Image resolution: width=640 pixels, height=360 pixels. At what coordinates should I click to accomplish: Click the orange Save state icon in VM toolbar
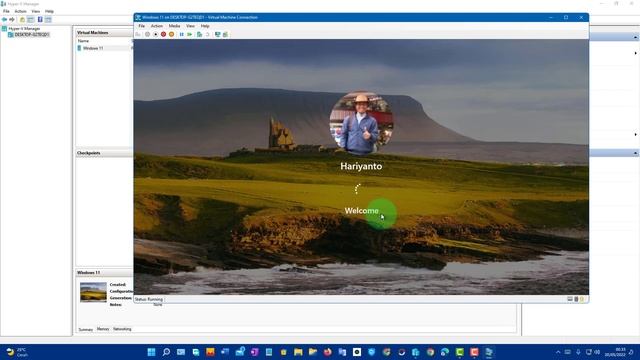click(171, 35)
